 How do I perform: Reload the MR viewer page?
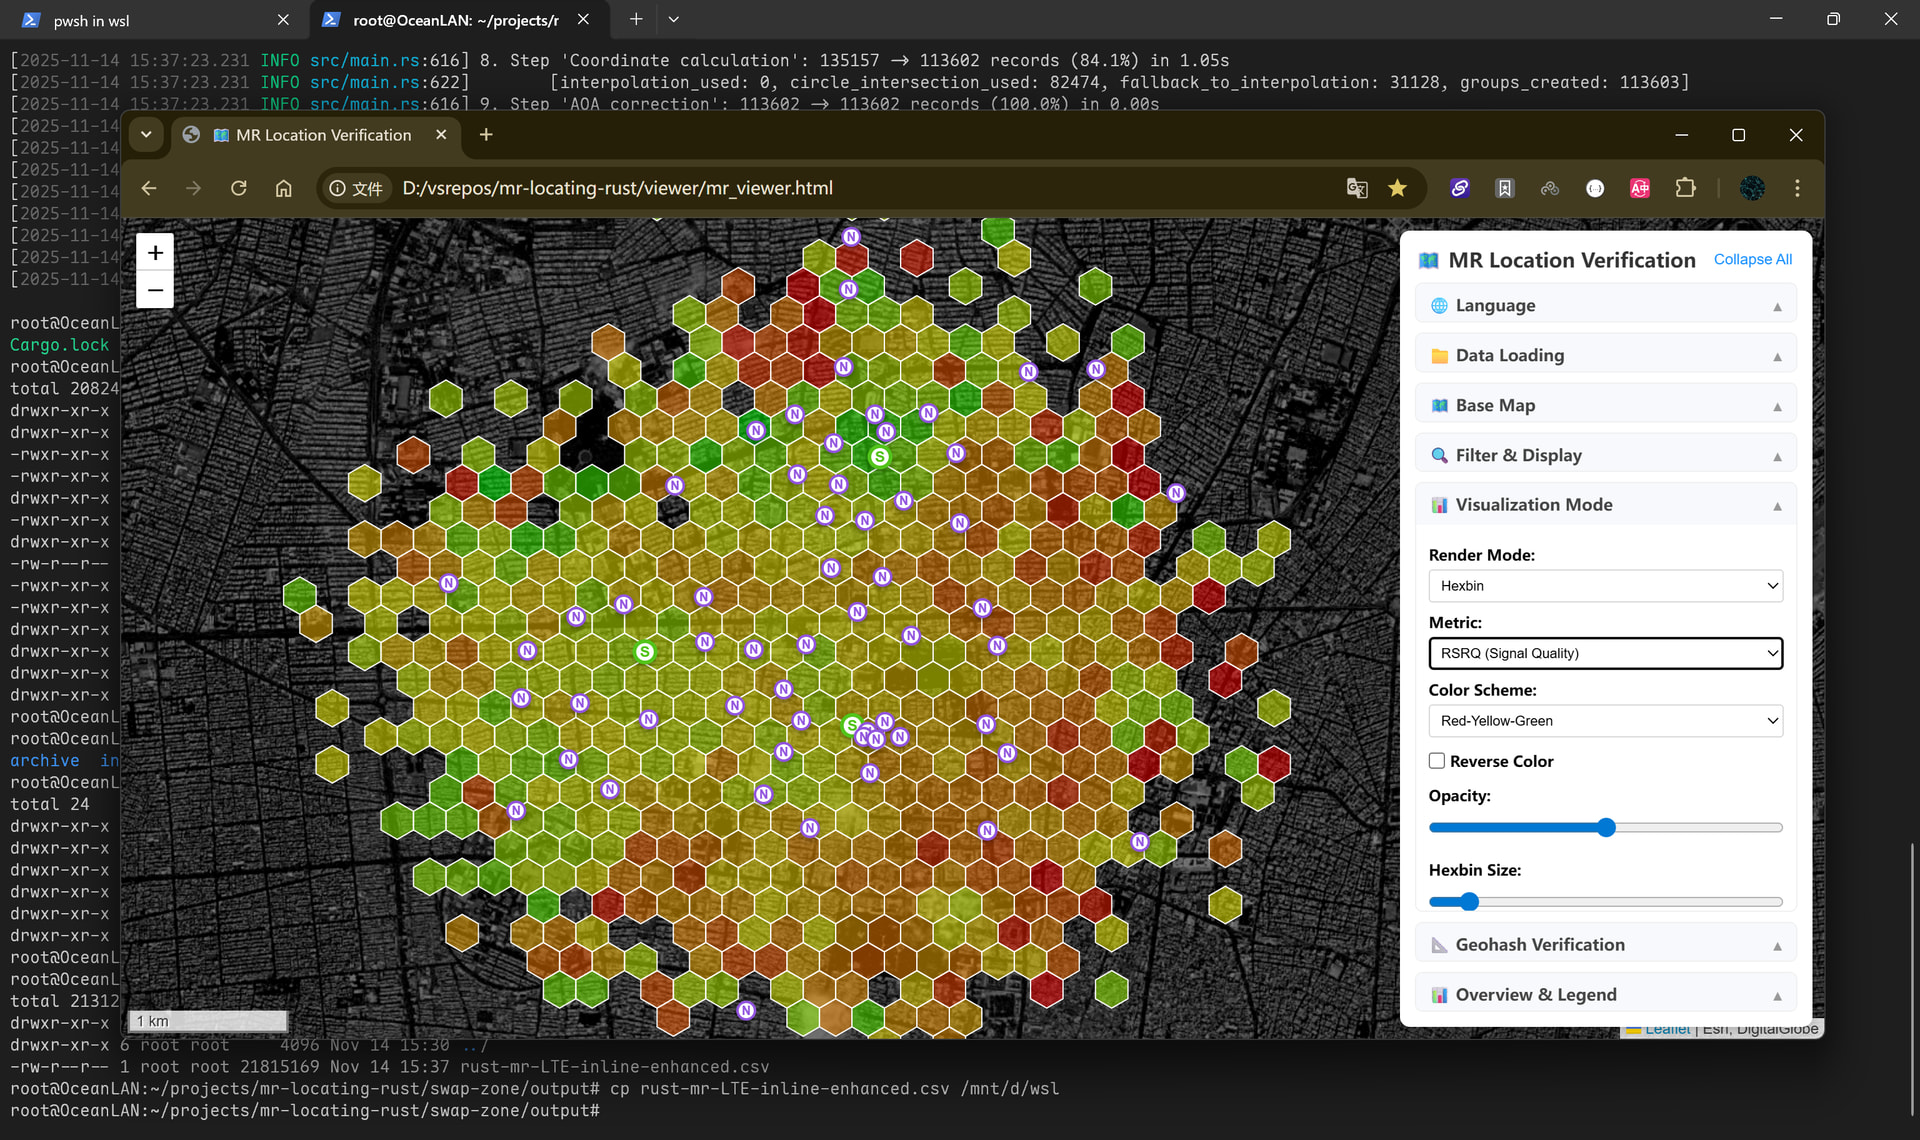pos(238,188)
